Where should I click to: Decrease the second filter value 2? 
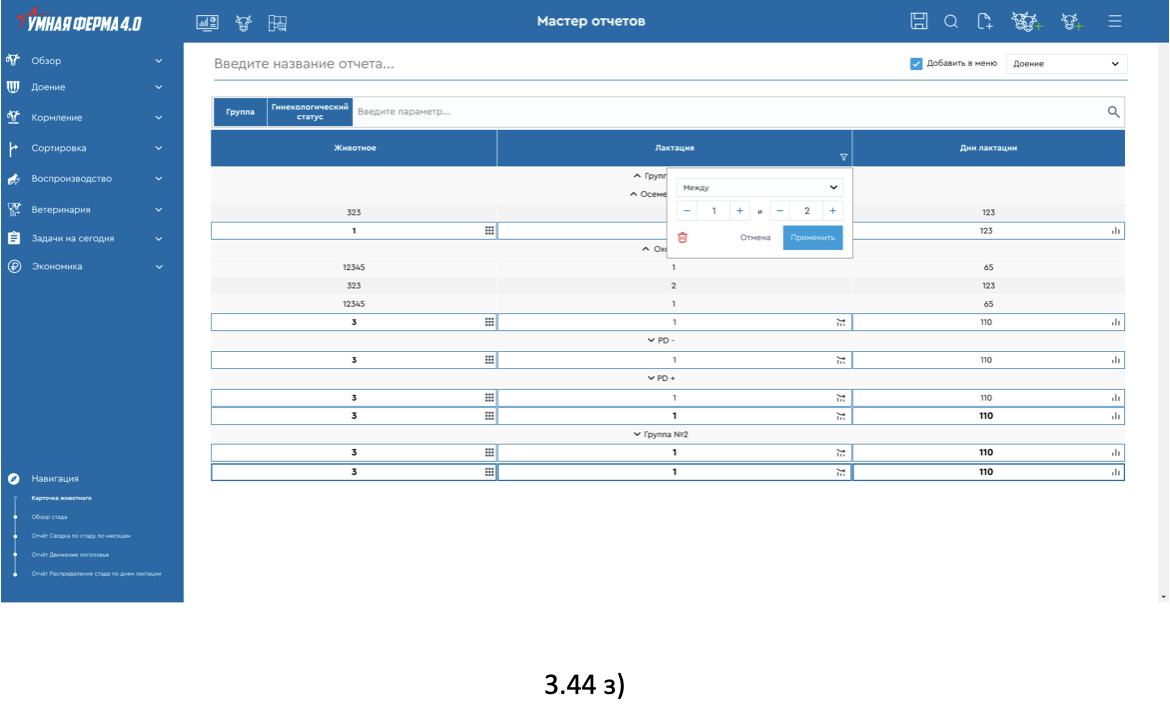pyautogui.click(x=780, y=211)
